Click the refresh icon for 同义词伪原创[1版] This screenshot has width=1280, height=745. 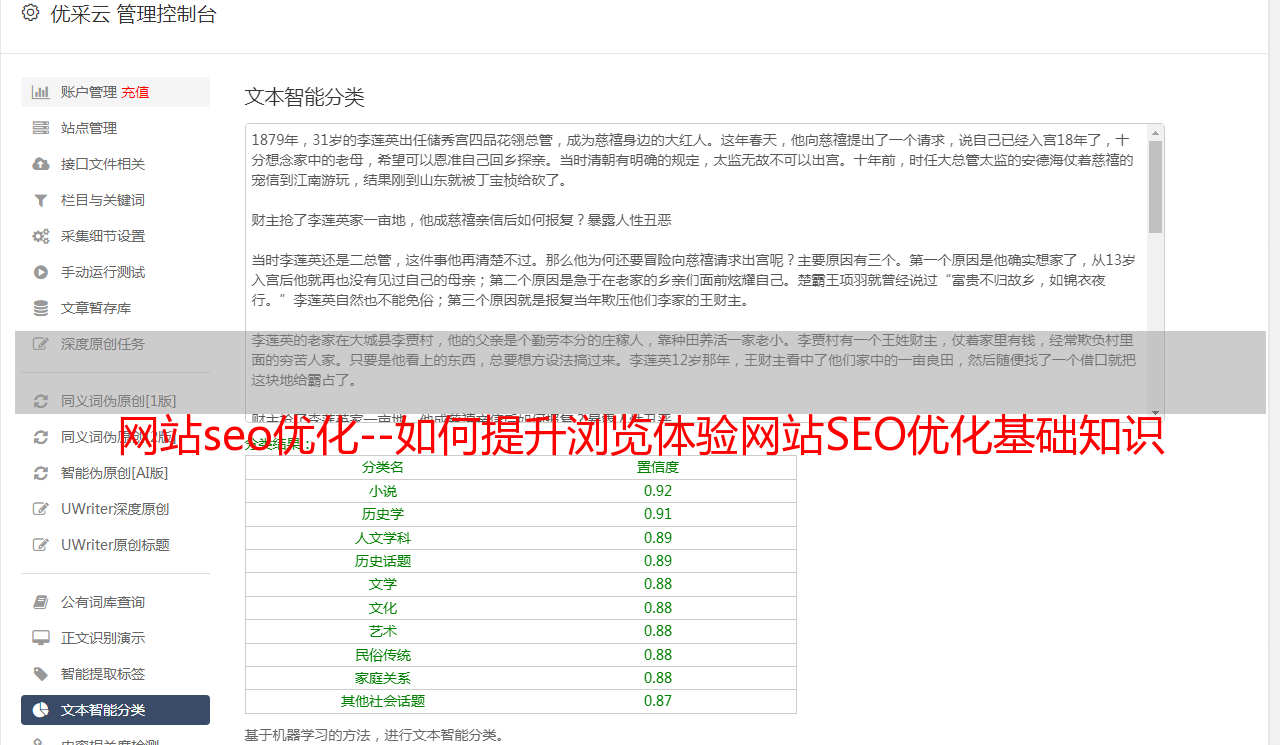pos(41,401)
